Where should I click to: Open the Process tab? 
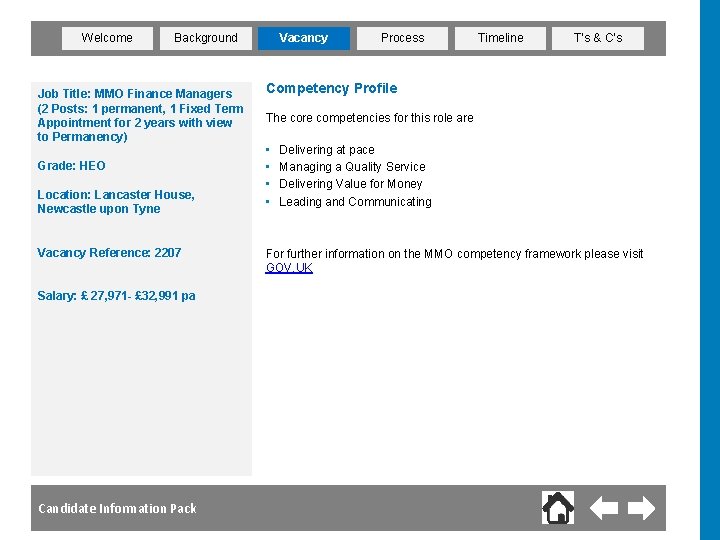tap(402, 38)
